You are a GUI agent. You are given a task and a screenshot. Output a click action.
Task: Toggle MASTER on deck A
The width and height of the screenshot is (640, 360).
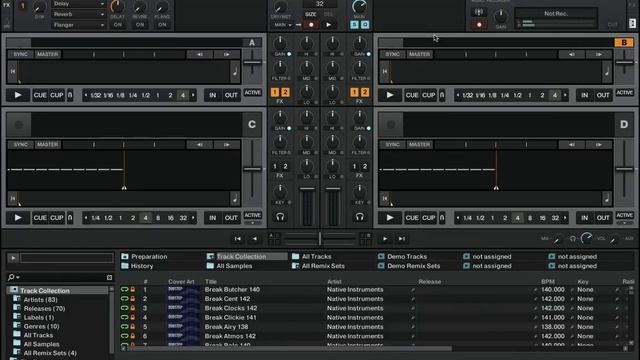coord(47,54)
